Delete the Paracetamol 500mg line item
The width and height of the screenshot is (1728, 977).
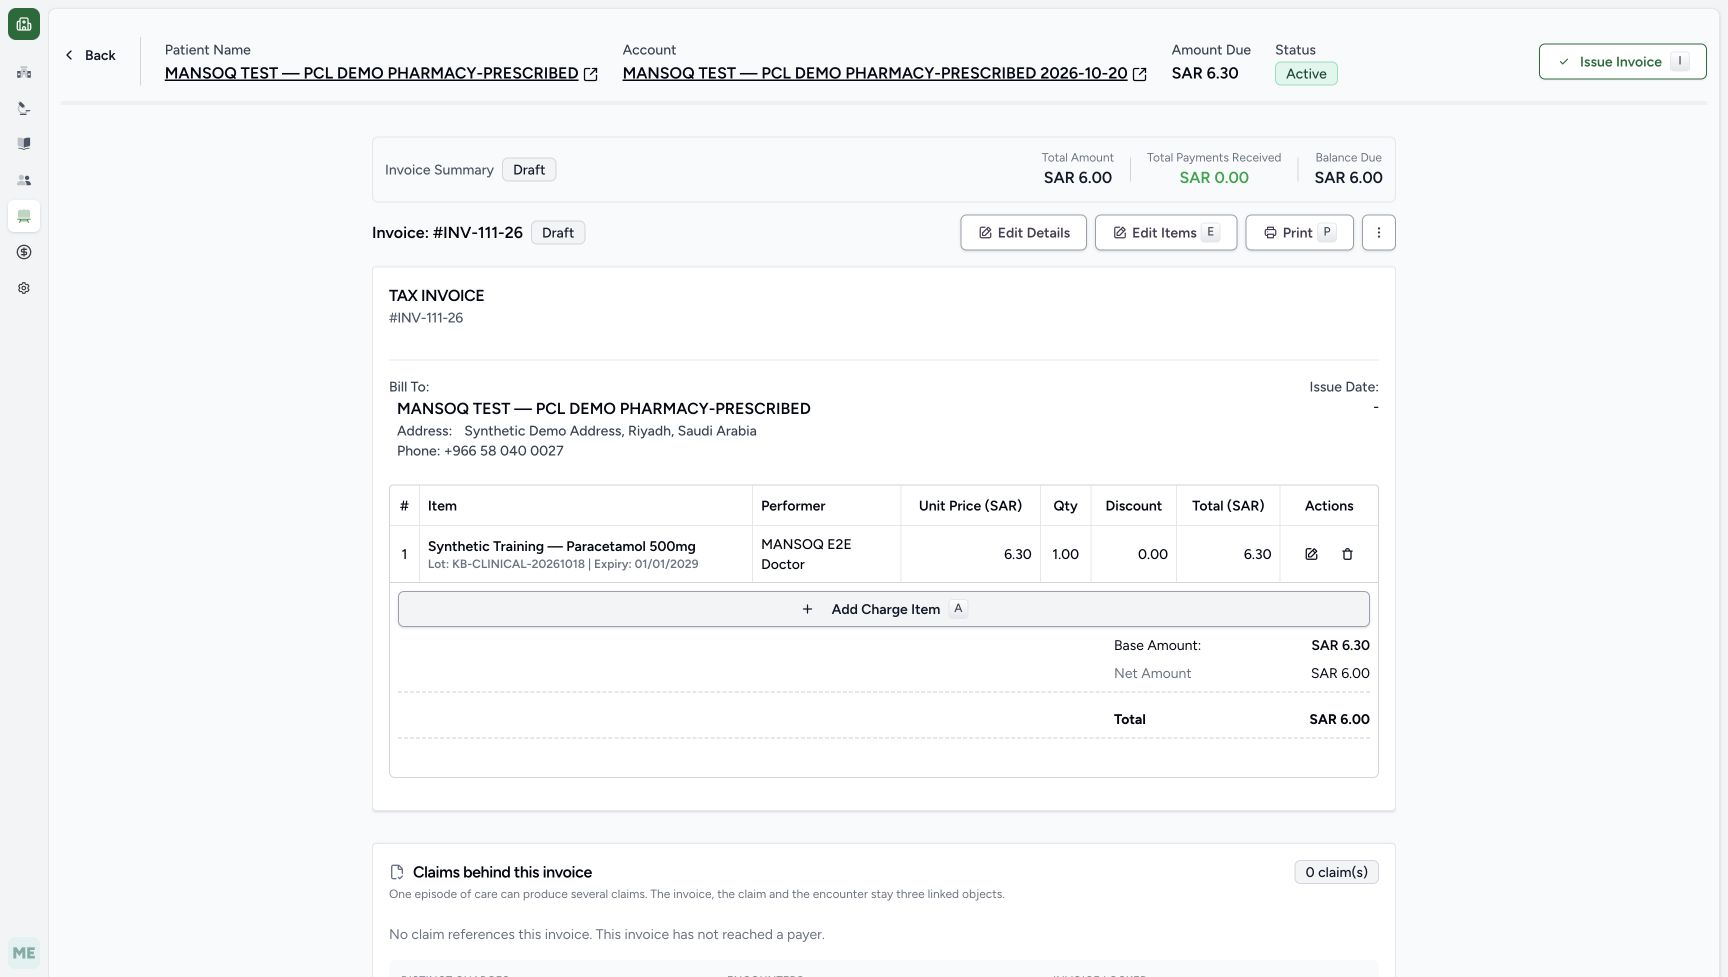pyautogui.click(x=1347, y=554)
